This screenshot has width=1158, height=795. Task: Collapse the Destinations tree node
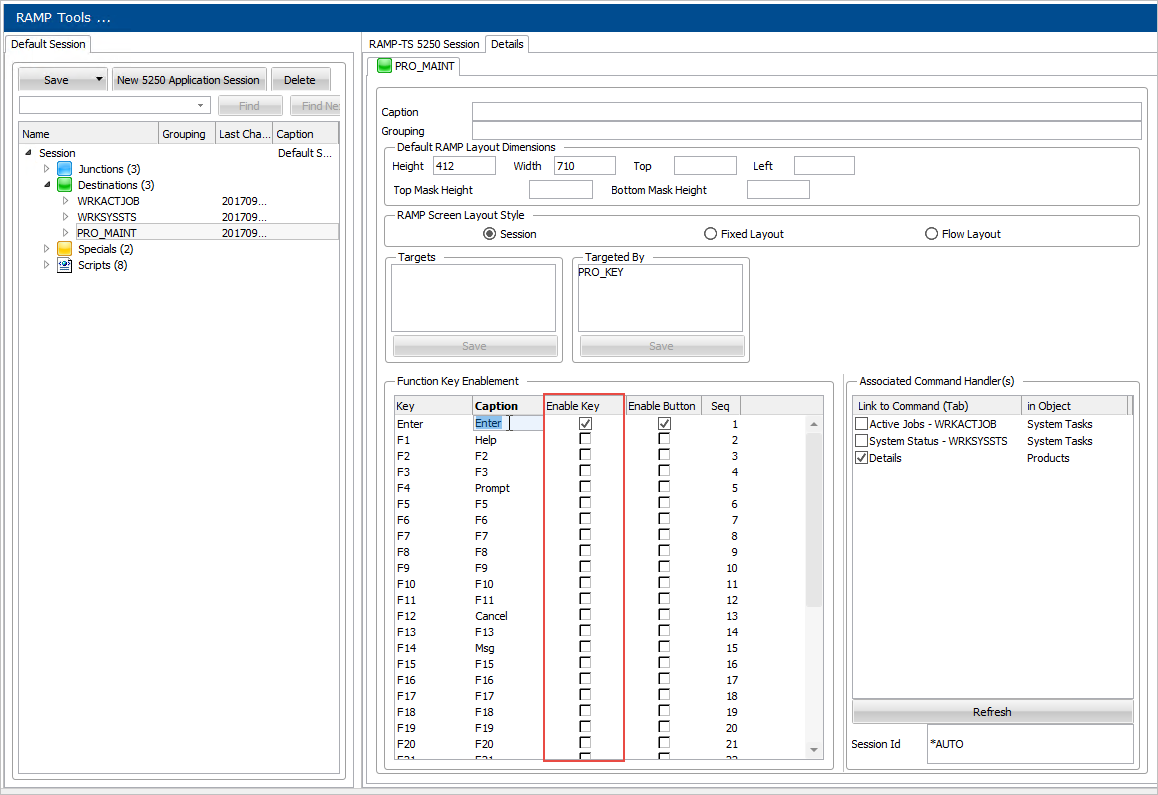click(46, 185)
